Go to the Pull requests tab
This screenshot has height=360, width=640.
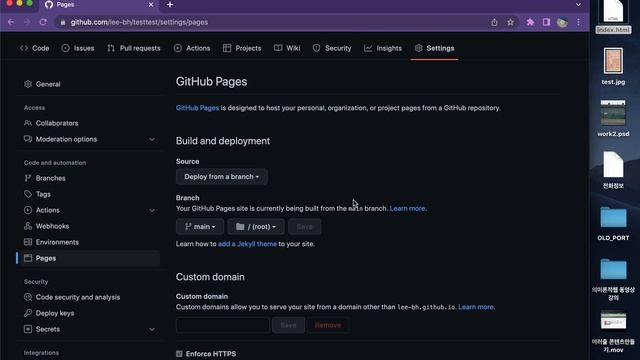point(134,48)
